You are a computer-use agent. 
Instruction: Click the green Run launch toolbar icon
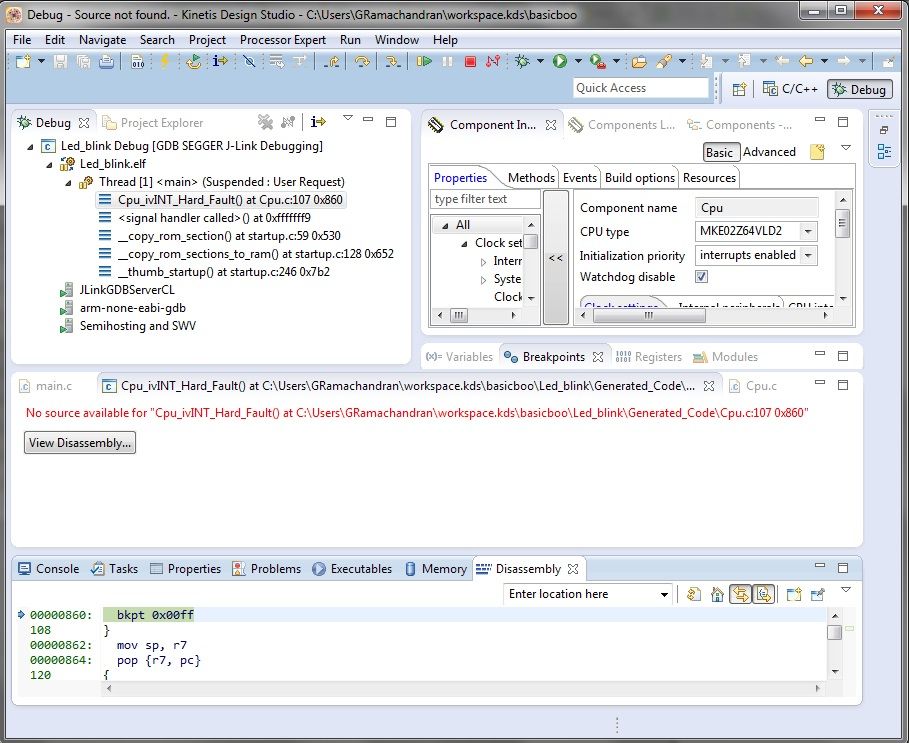click(560, 61)
